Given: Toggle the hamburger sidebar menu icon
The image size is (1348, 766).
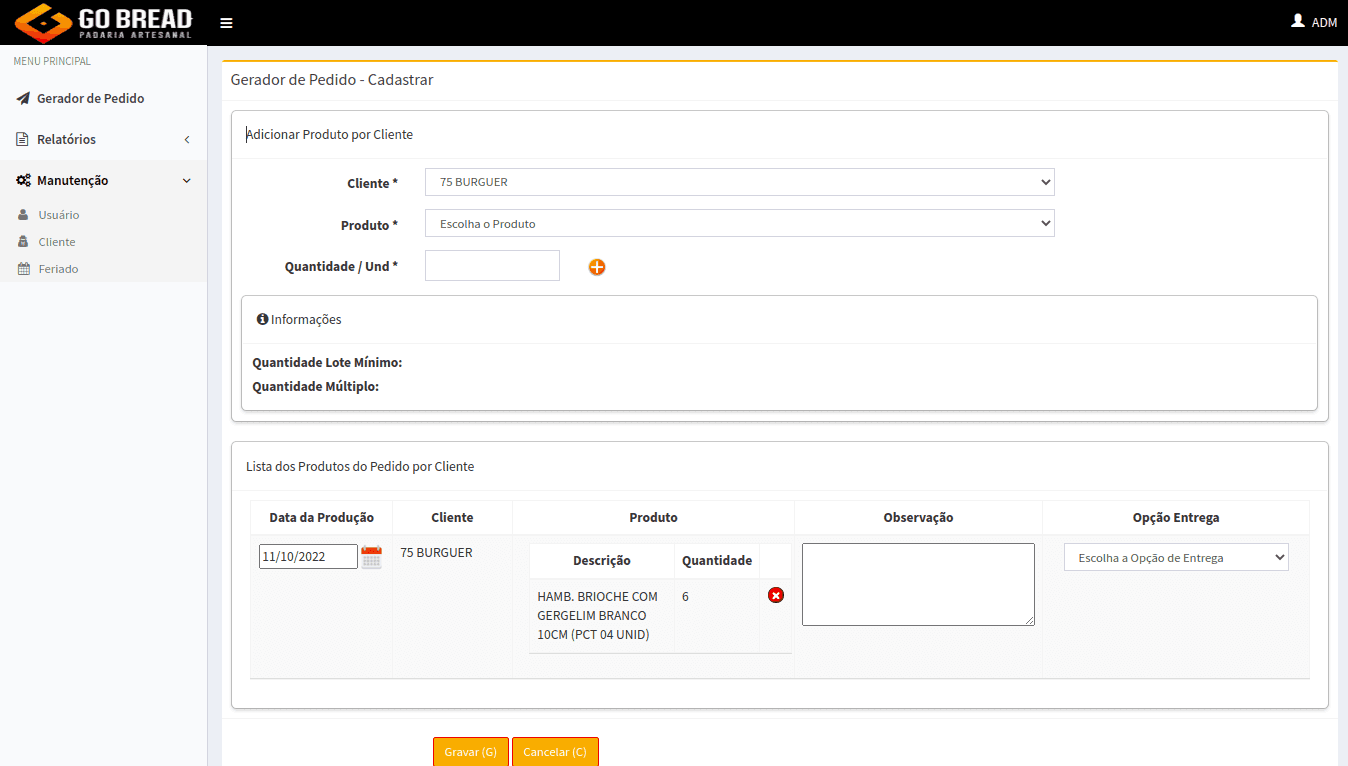Looking at the screenshot, I should 226,23.
